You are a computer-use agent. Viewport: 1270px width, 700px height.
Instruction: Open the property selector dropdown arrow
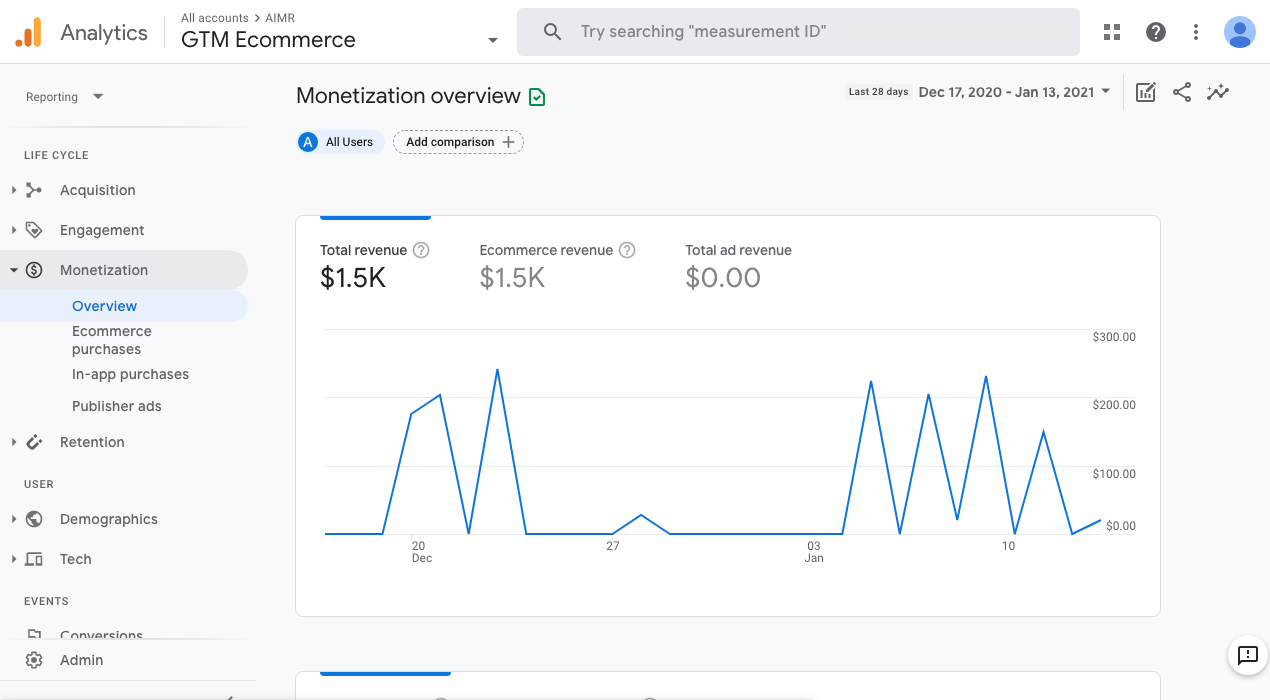[x=492, y=41]
